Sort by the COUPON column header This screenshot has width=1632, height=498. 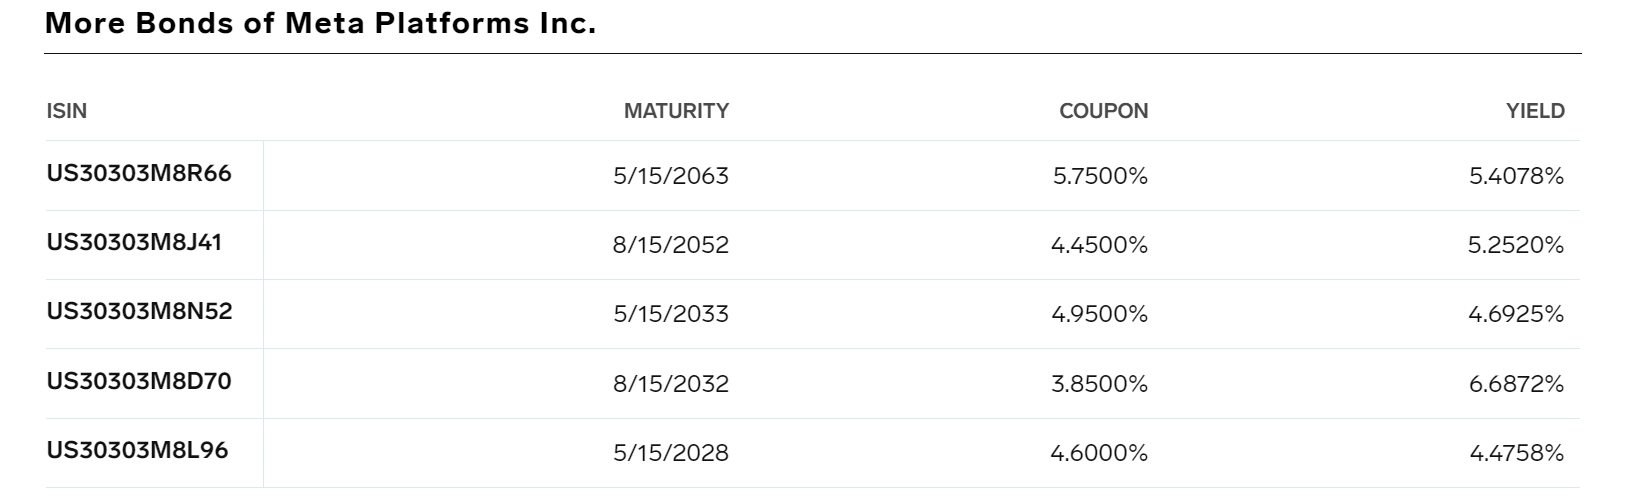point(1103,111)
